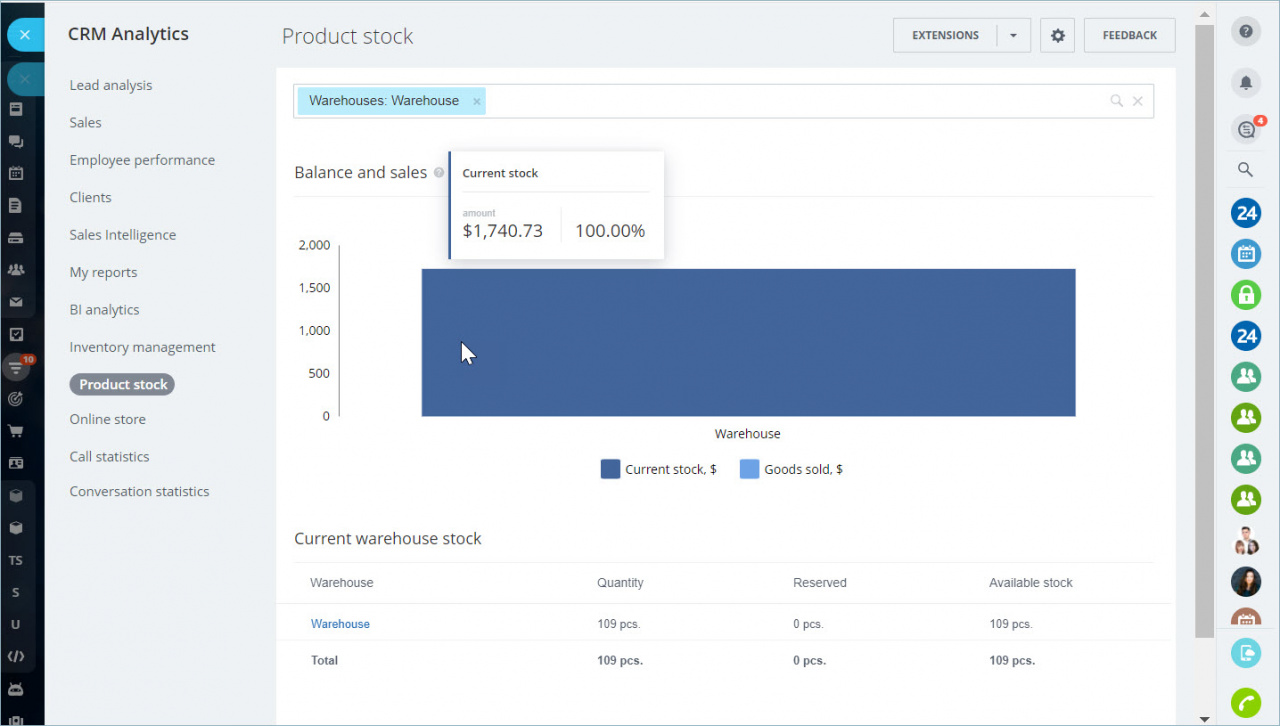Open the notifications bell in right panel
1280x726 pixels.
pyautogui.click(x=1246, y=83)
